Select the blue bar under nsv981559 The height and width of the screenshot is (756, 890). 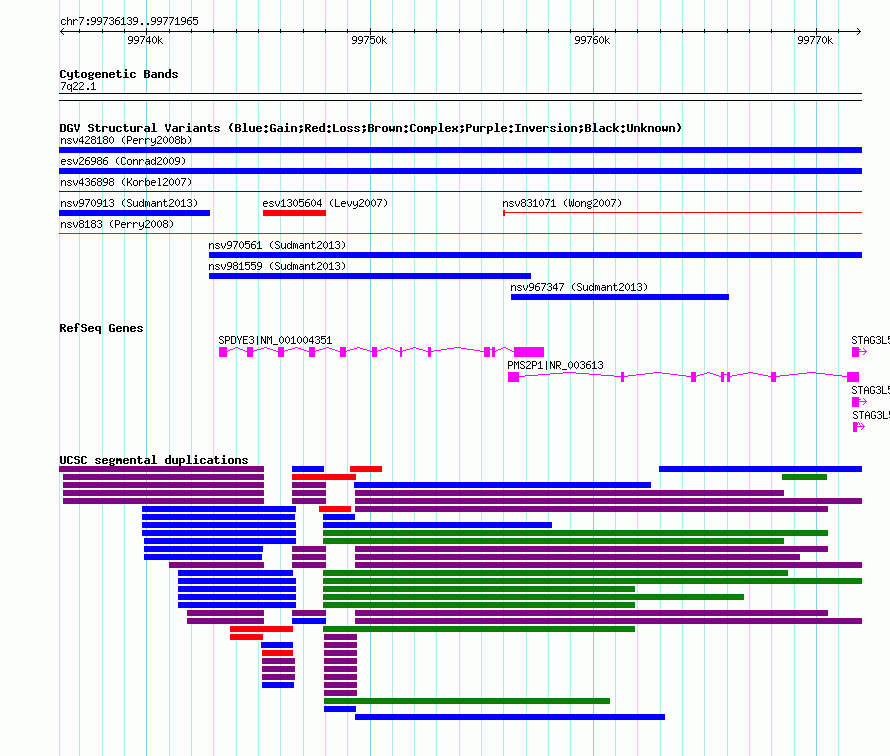(370, 276)
